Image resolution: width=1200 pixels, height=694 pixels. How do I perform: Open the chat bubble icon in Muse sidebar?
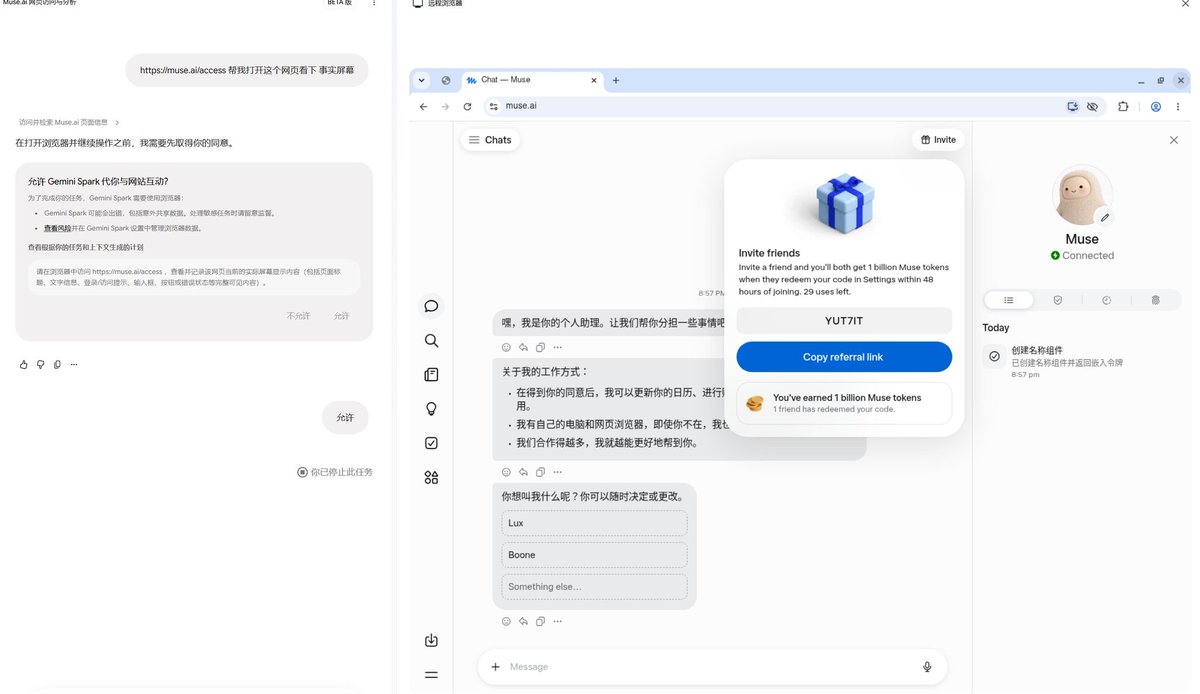point(431,306)
